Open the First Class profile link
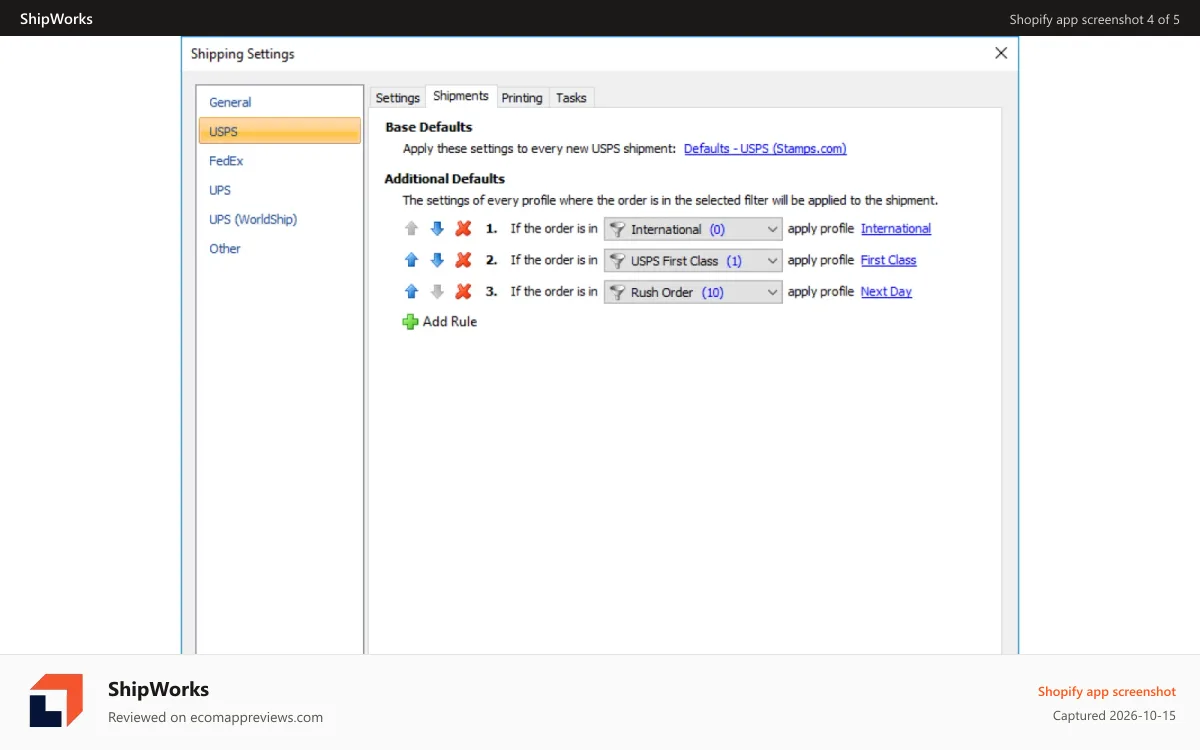The width and height of the screenshot is (1200, 750). [889, 260]
